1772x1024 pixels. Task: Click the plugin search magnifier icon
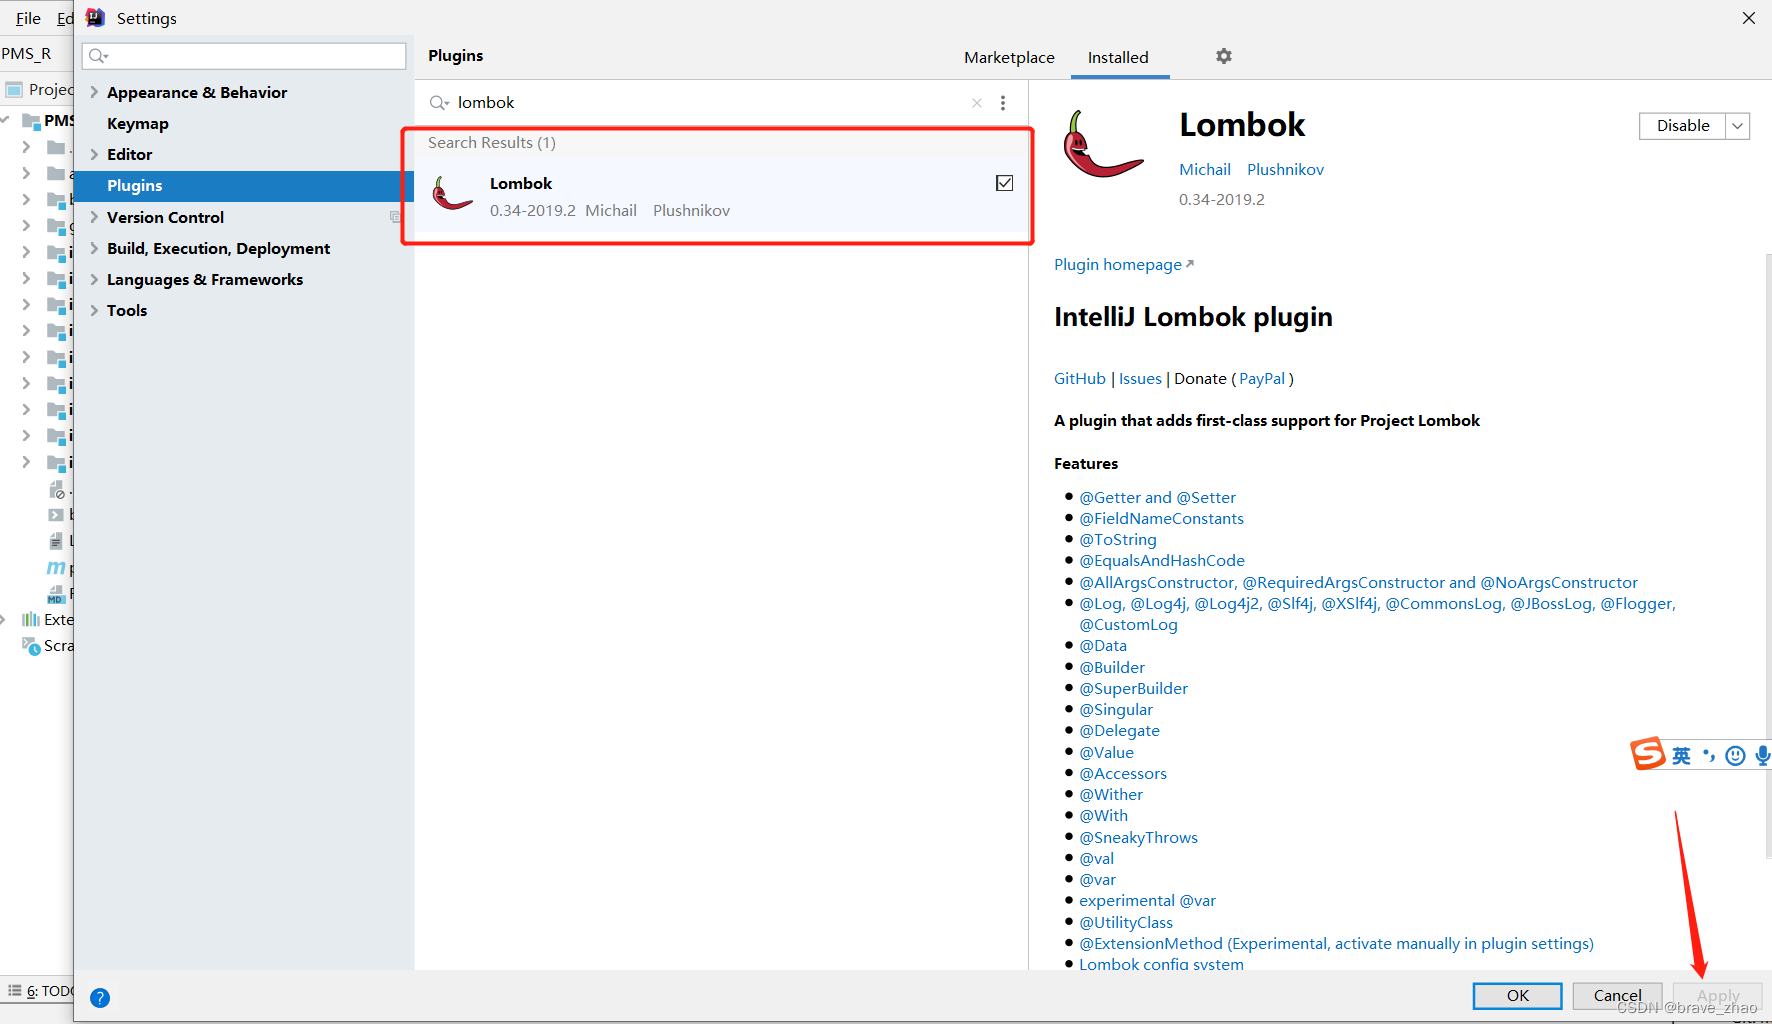(439, 103)
